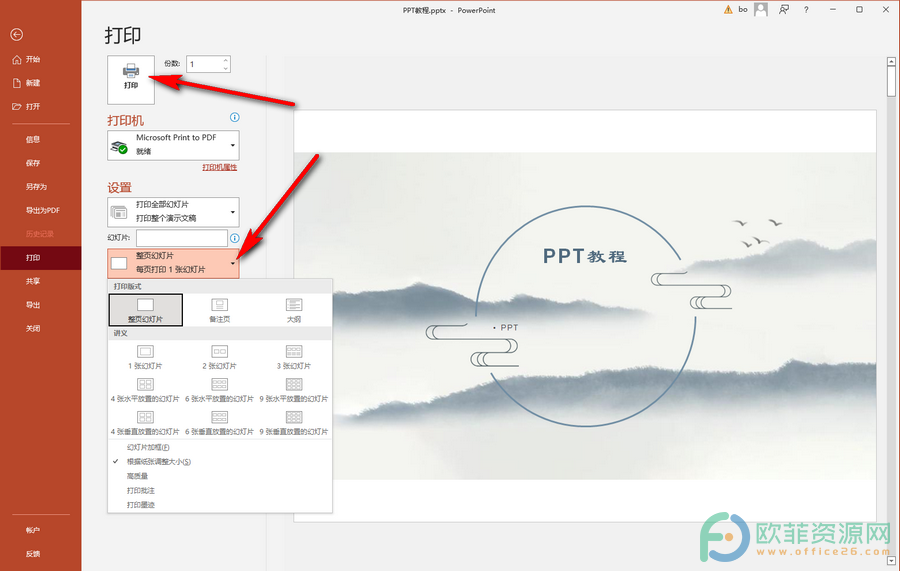The width and height of the screenshot is (900, 571).
Task: Open the printer info icon beside 打印机
Action: tap(235, 117)
